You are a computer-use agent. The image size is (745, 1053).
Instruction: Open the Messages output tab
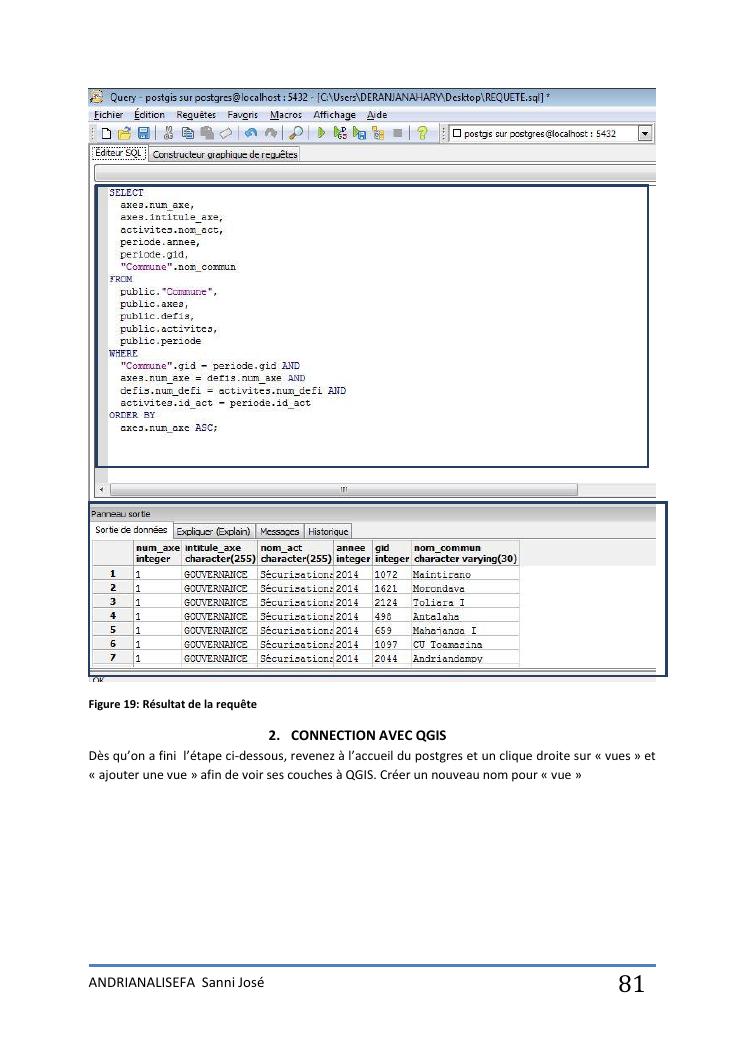pyautogui.click(x=279, y=532)
